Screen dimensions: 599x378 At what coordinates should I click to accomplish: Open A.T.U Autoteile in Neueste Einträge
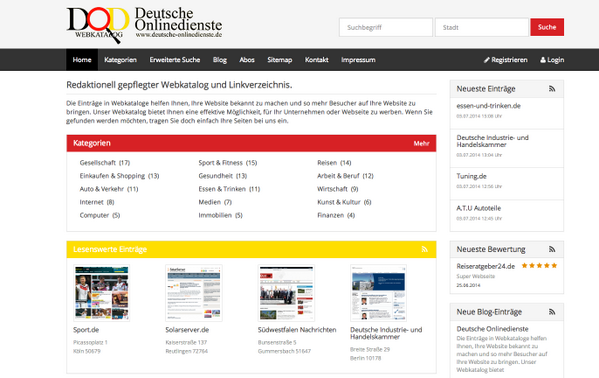tap(479, 208)
